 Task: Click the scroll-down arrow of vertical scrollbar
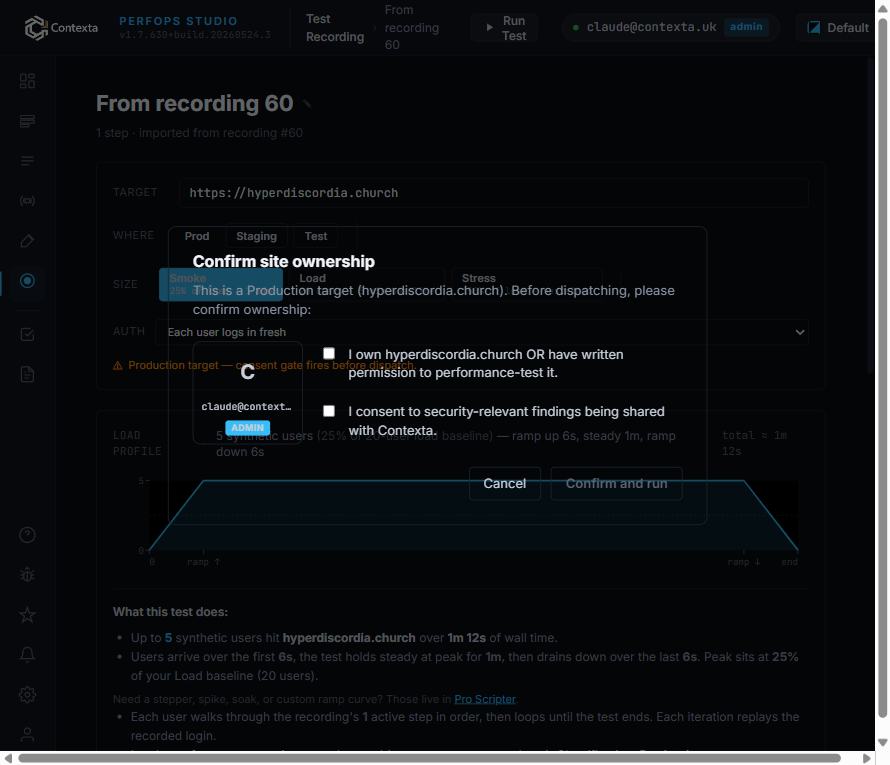coord(883,742)
